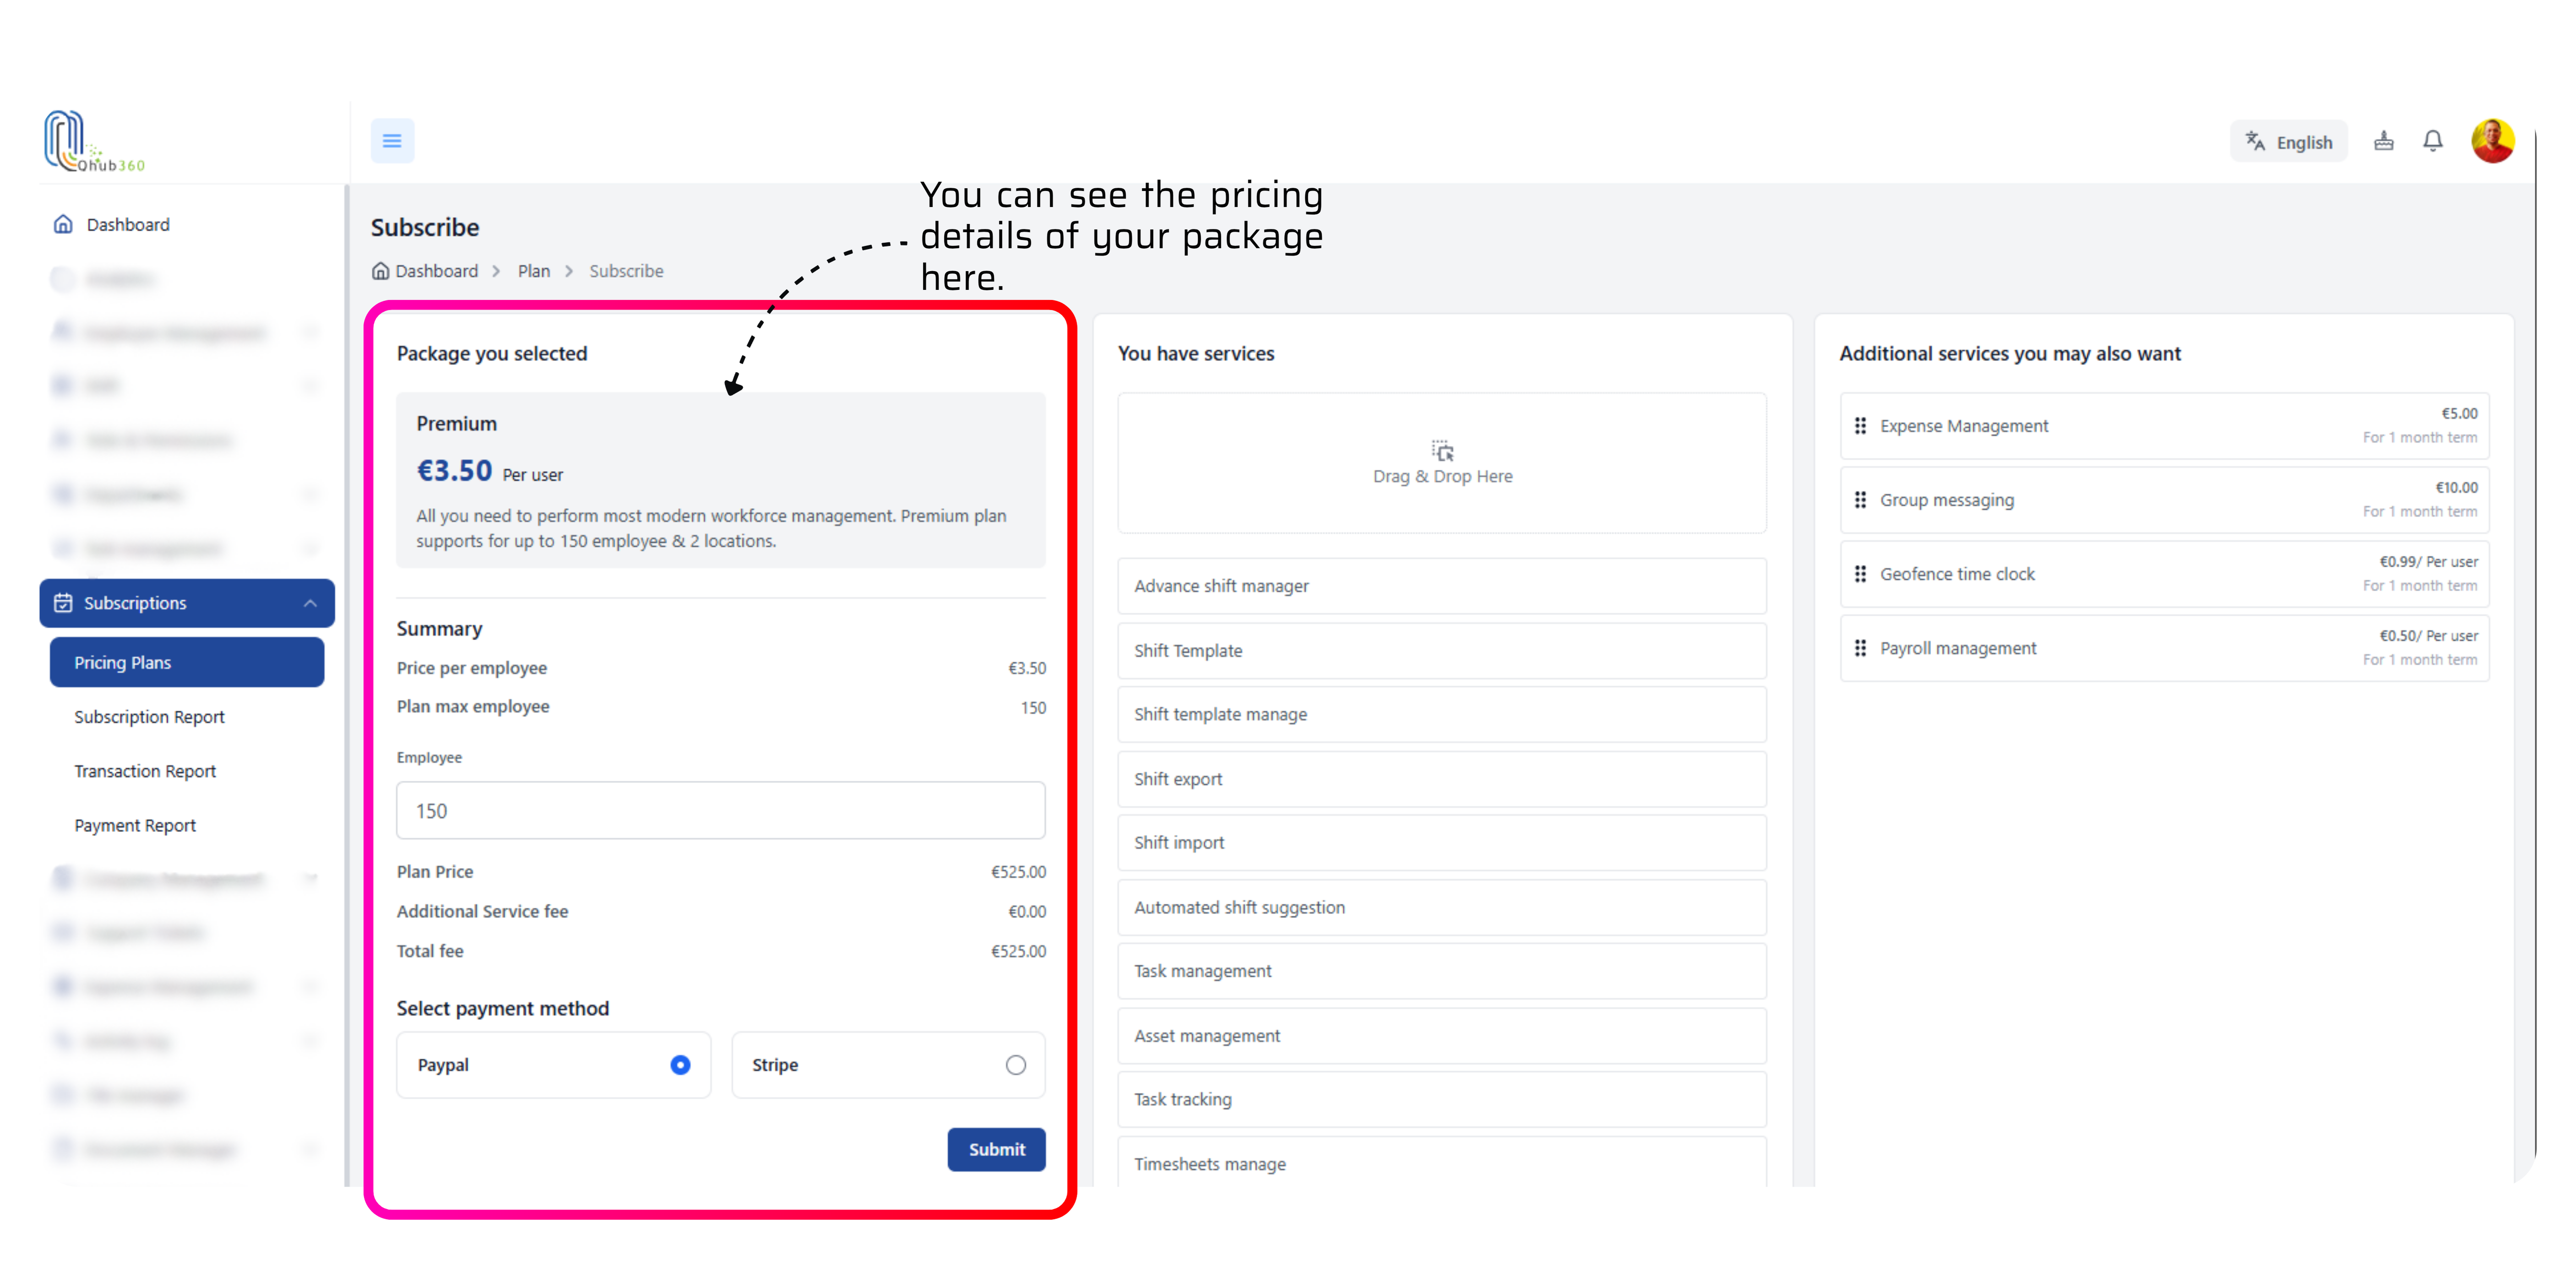The image size is (2576, 1288).
Task: Click the drag-and-drop selection icon
Action: click(1442, 450)
